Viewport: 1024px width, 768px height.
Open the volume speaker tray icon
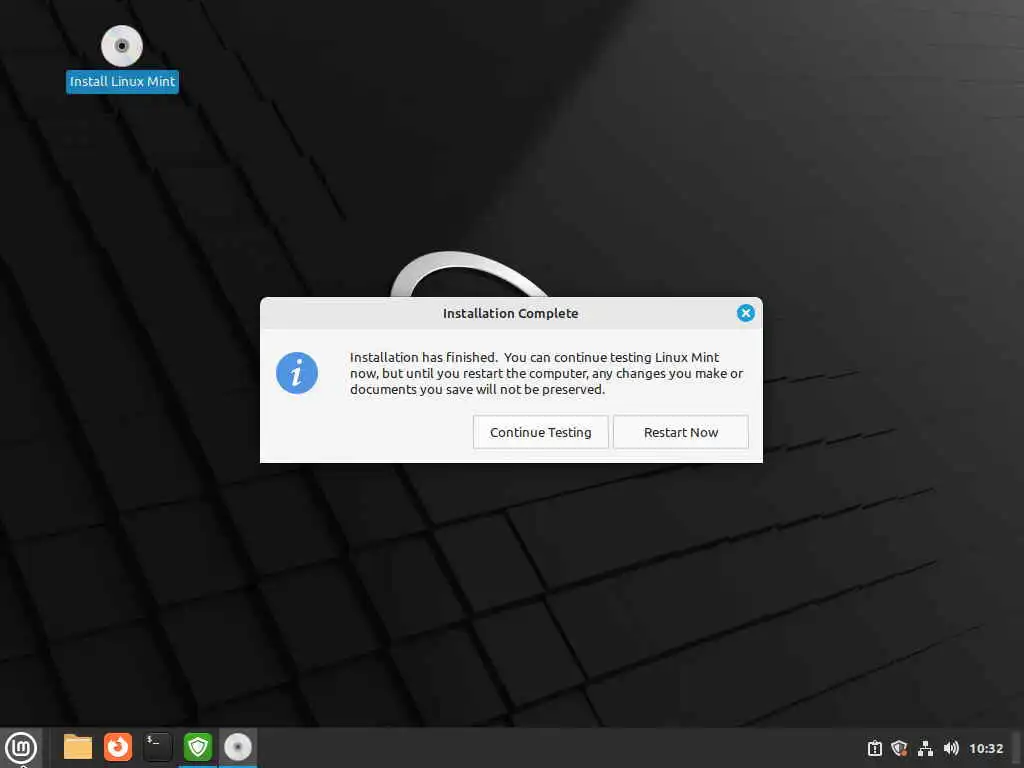pos(952,748)
